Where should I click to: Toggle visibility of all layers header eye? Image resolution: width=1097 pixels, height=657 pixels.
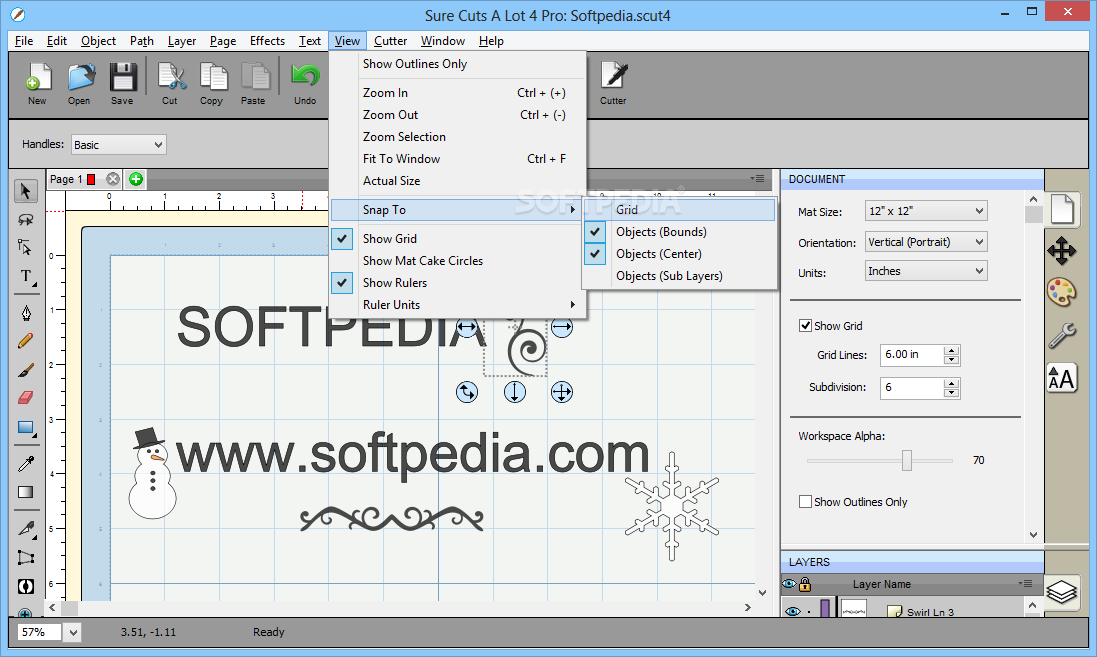point(790,584)
